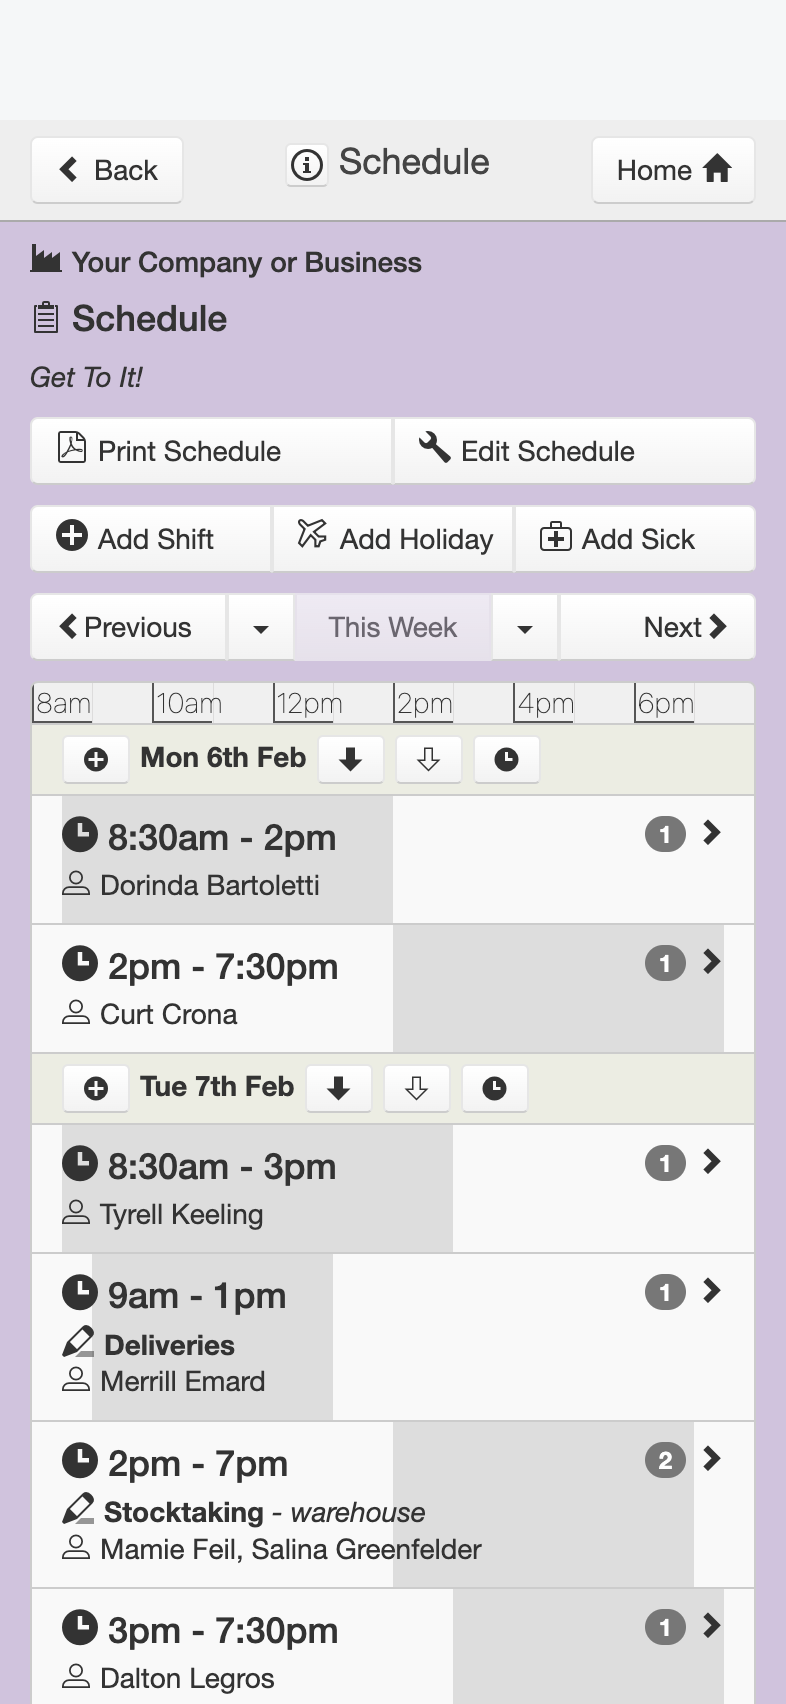Go to Previous week
This screenshot has width=786, height=1704.
coord(129,628)
